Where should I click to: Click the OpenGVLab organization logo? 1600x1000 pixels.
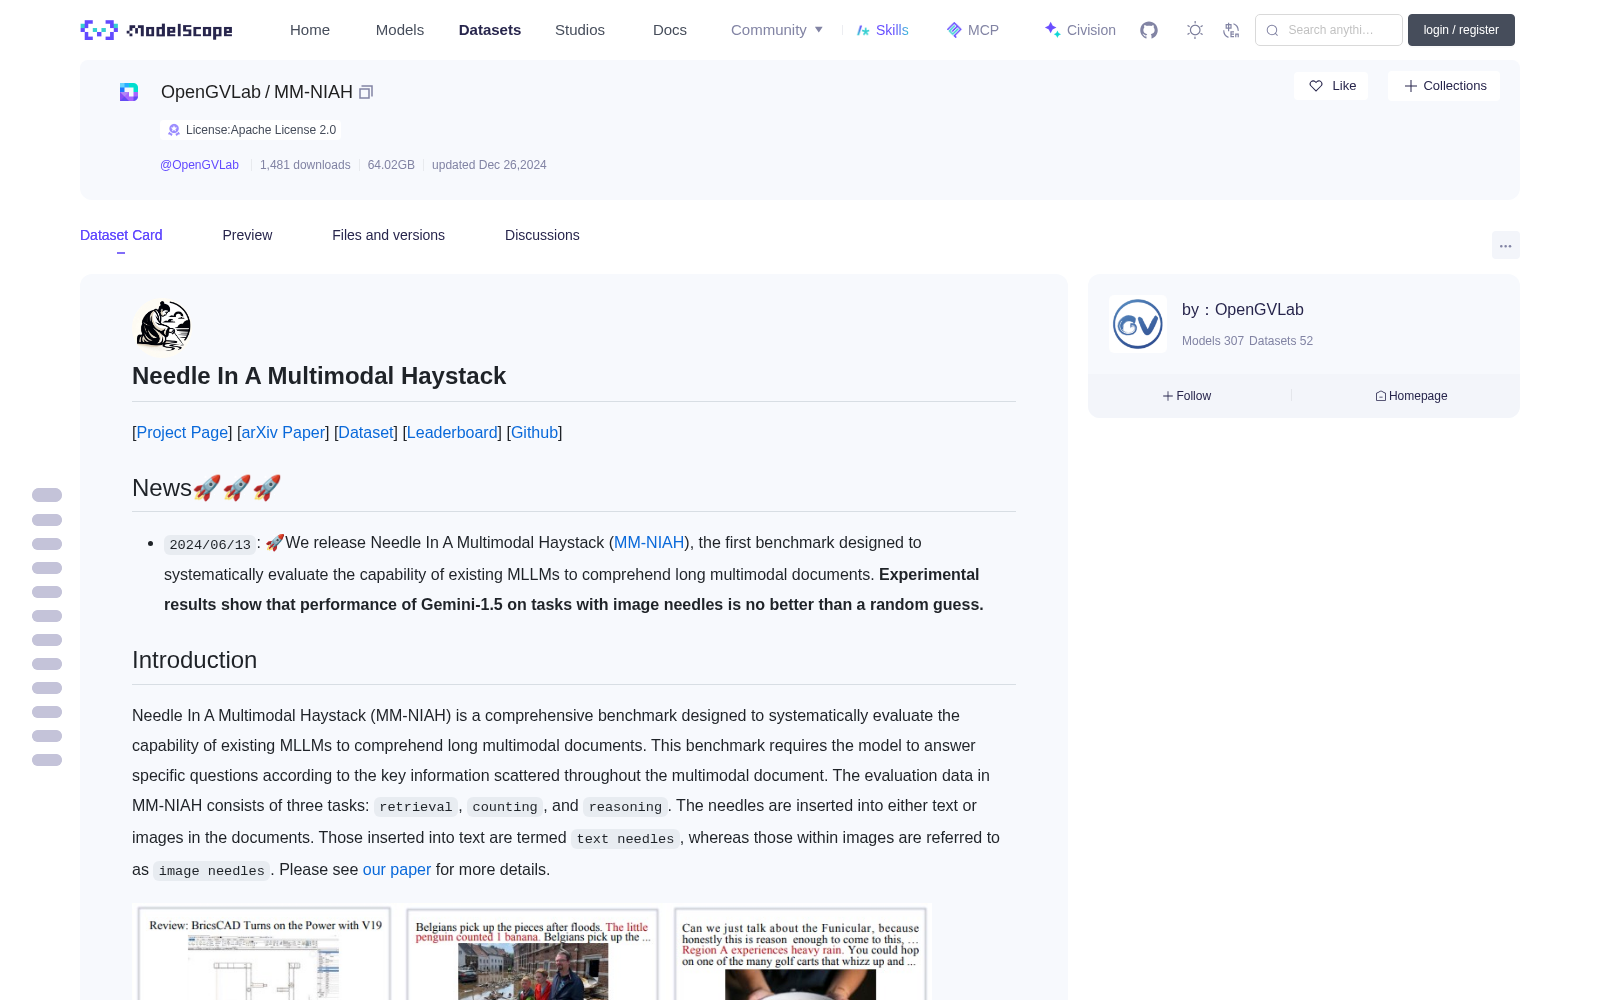[1138, 324]
